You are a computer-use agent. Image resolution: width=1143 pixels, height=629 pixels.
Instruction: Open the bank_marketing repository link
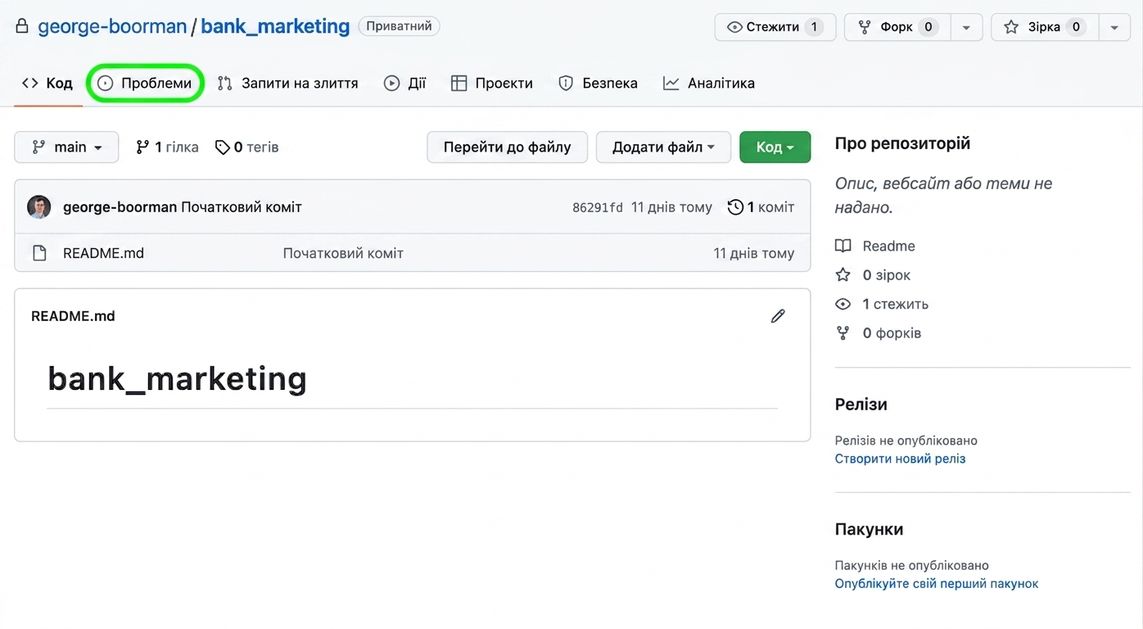(275, 26)
